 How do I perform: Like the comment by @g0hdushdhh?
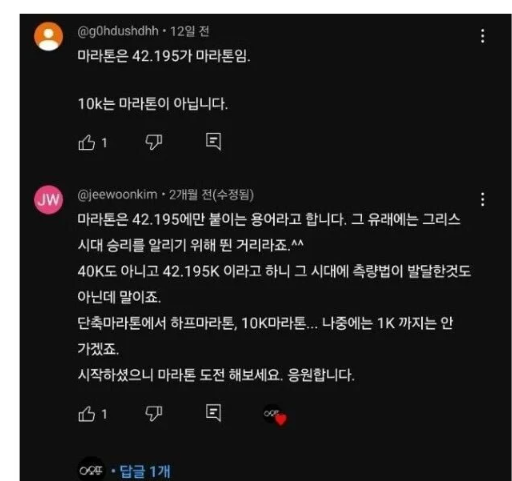[87, 143]
